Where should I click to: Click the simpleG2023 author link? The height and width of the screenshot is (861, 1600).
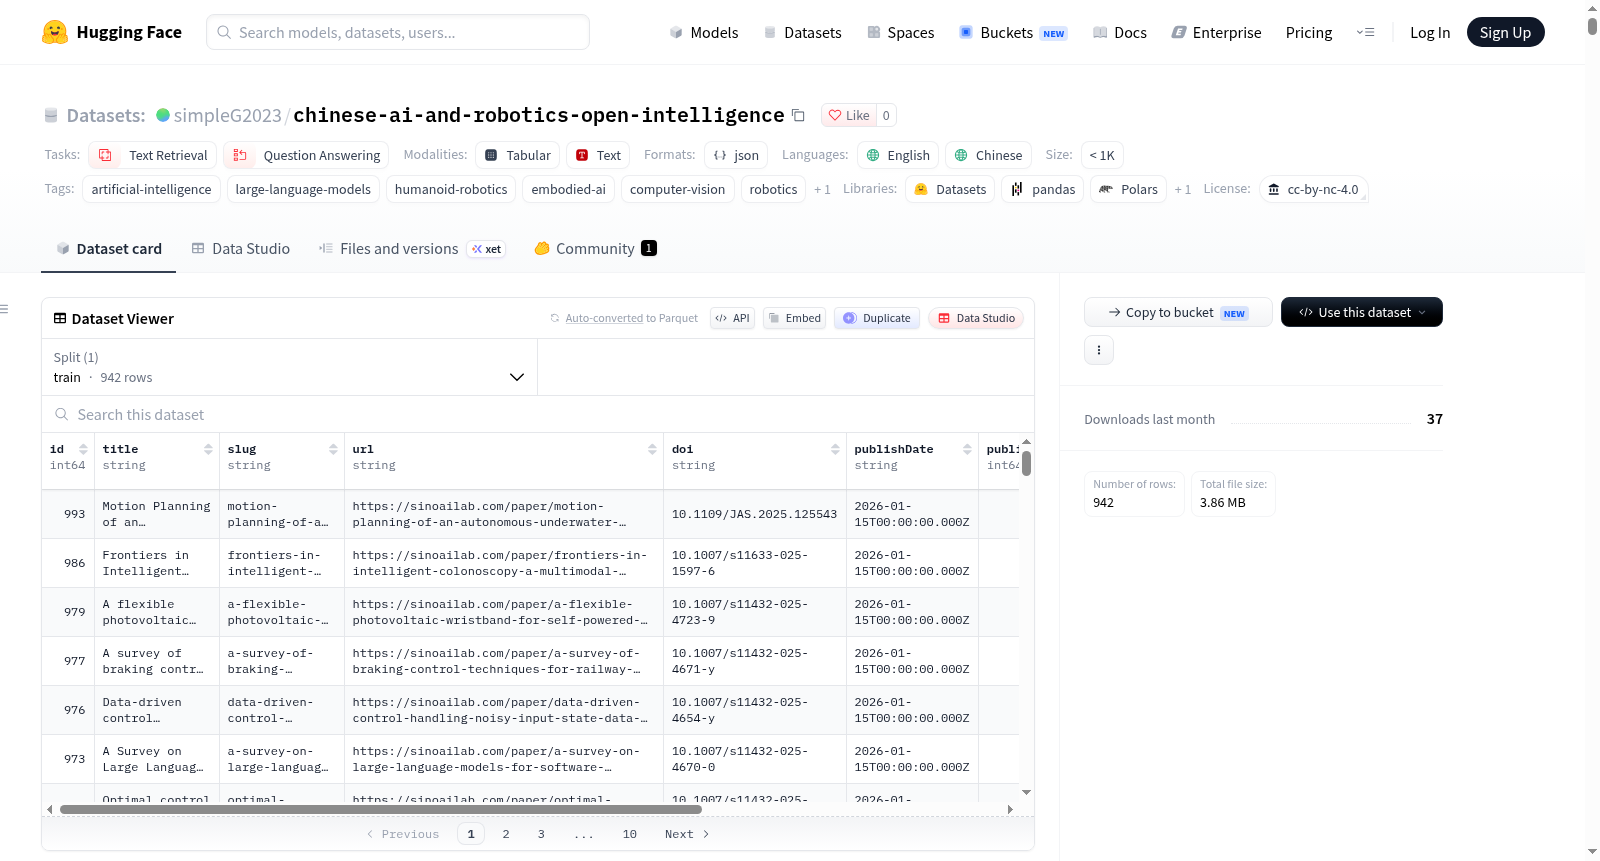click(x=228, y=115)
